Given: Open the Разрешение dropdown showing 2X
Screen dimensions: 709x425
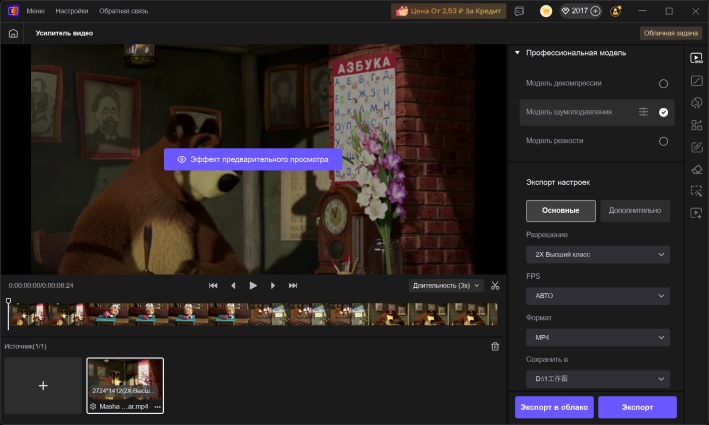Looking at the screenshot, I should (x=598, y=255).
